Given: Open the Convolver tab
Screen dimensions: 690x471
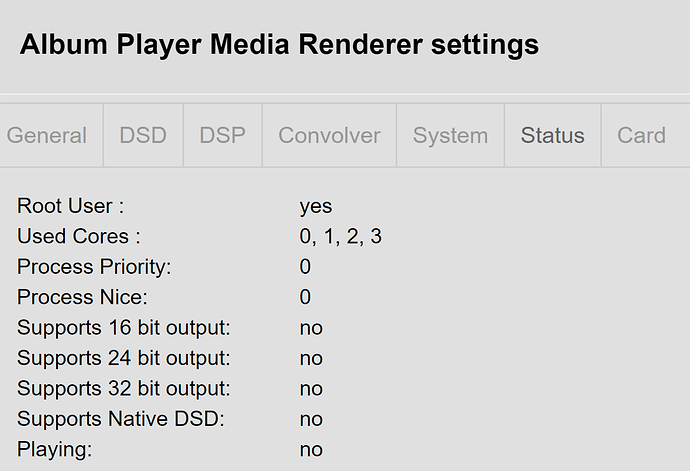Looking at the screenshot, I should [x=329, y=135].
